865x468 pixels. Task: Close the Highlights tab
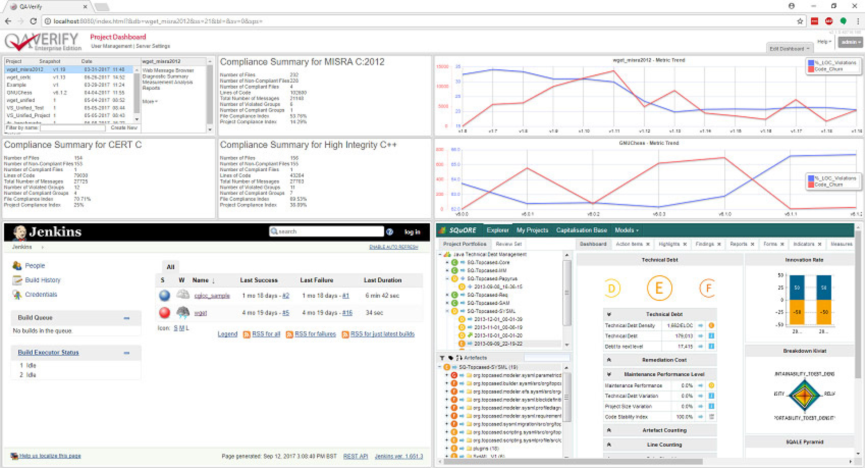pos(685,244)
